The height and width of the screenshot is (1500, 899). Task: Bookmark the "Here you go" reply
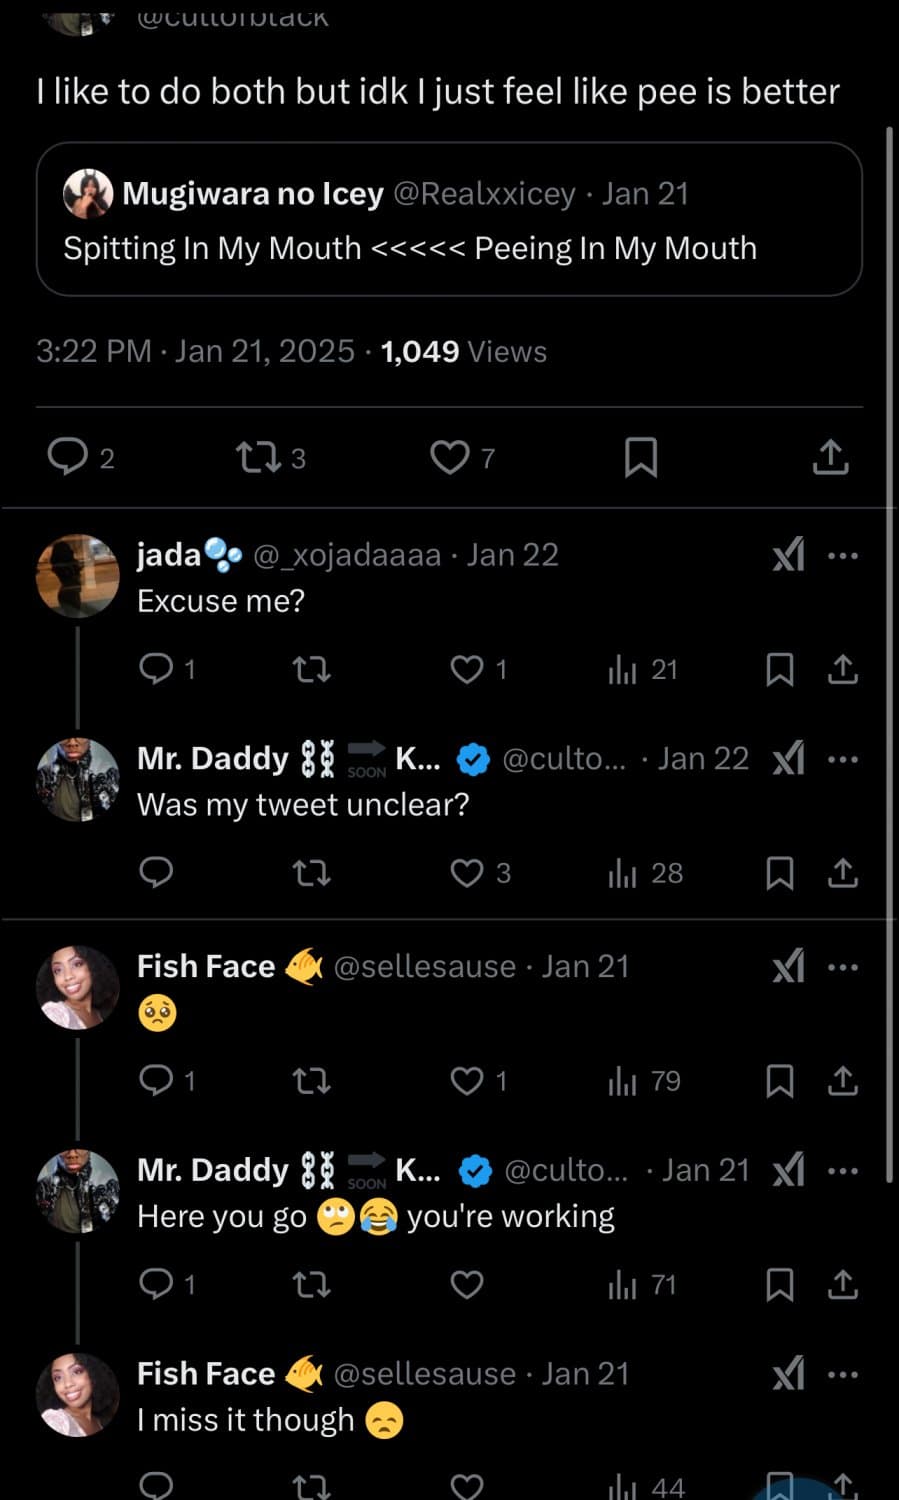click(x=780, y=1284)
